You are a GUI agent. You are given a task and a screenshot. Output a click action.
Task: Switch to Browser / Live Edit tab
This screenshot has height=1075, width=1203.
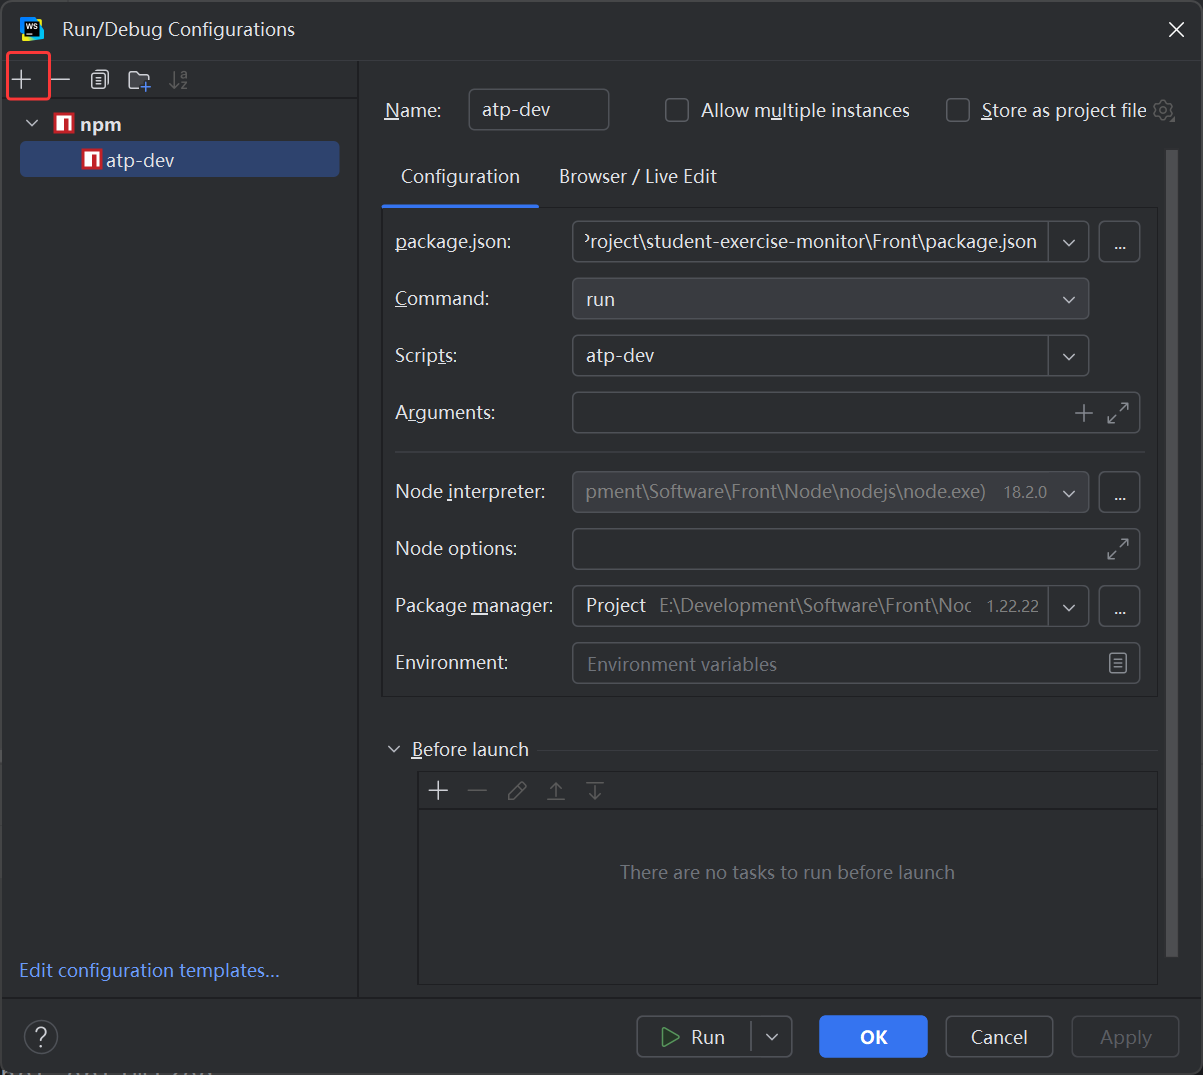[x=638, y=176]
